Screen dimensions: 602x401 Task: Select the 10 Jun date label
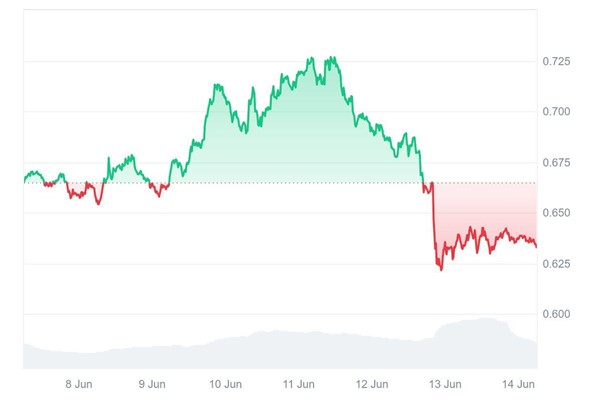point(226,383)
